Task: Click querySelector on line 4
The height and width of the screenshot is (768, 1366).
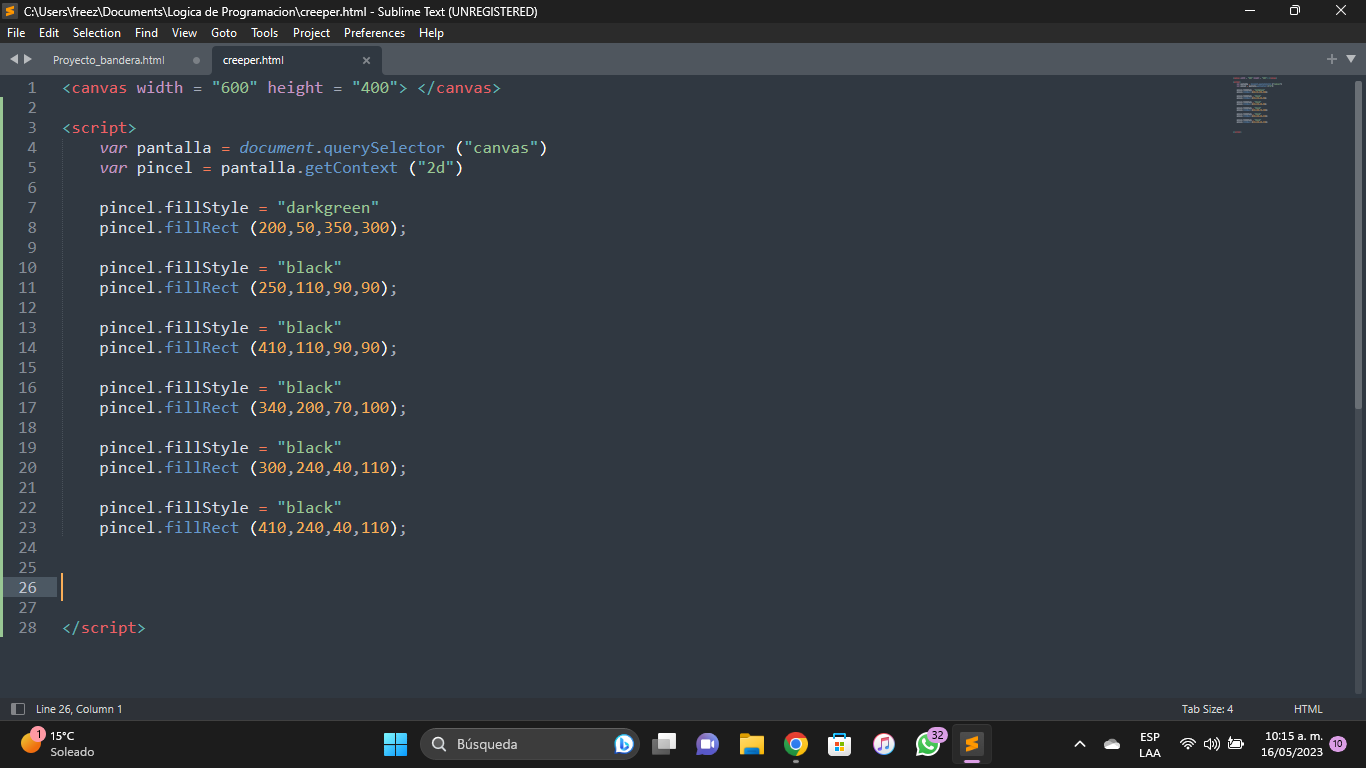Action: (x=384, y=148)
